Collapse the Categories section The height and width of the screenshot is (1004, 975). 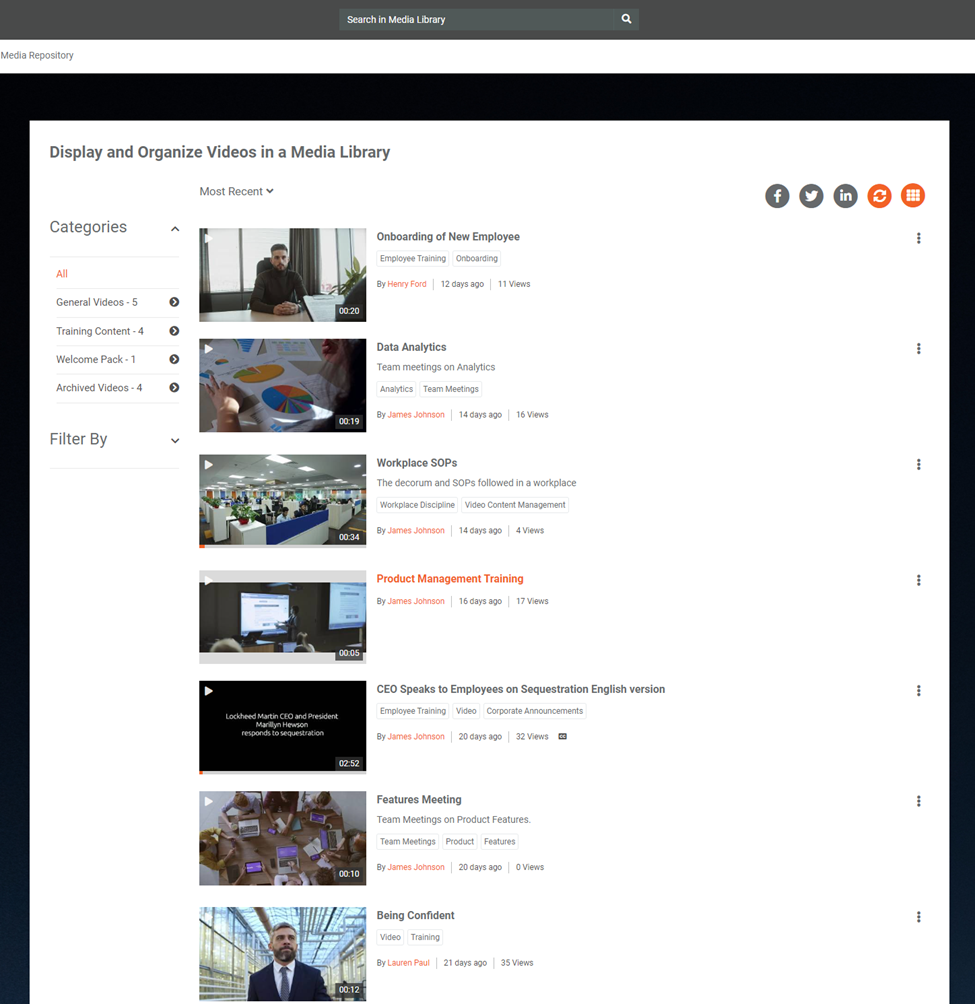pyautogui.click(x=175, y=229)
